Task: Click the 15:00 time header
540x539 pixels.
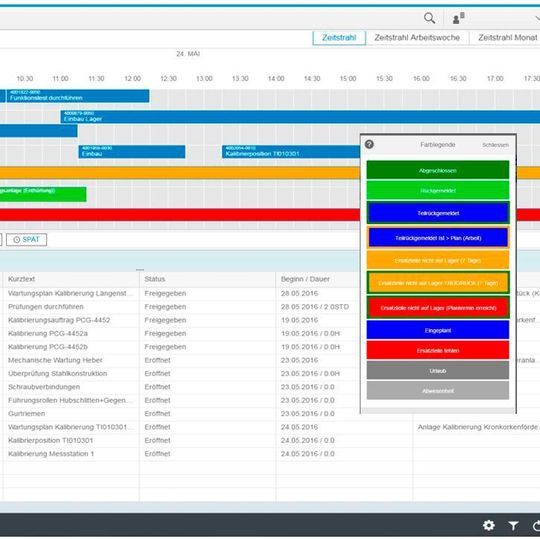Action: click(348, 79)
